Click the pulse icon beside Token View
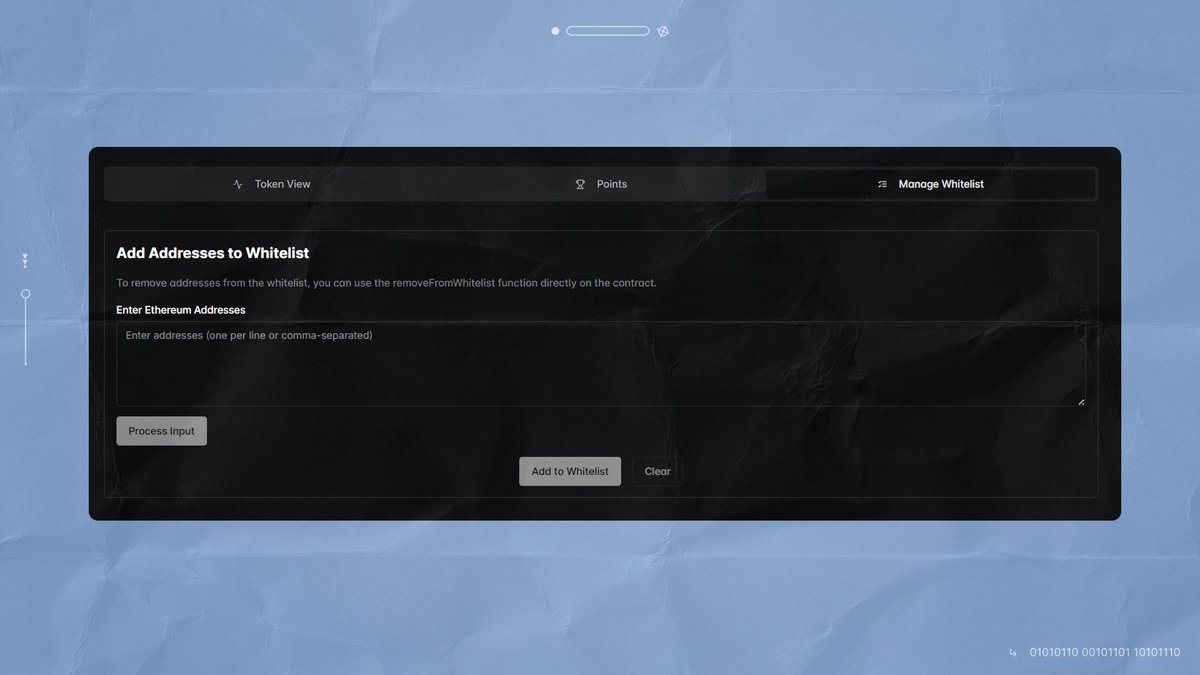The height and width of the screenshot is (675, 1200). click(x=238, y=184)
